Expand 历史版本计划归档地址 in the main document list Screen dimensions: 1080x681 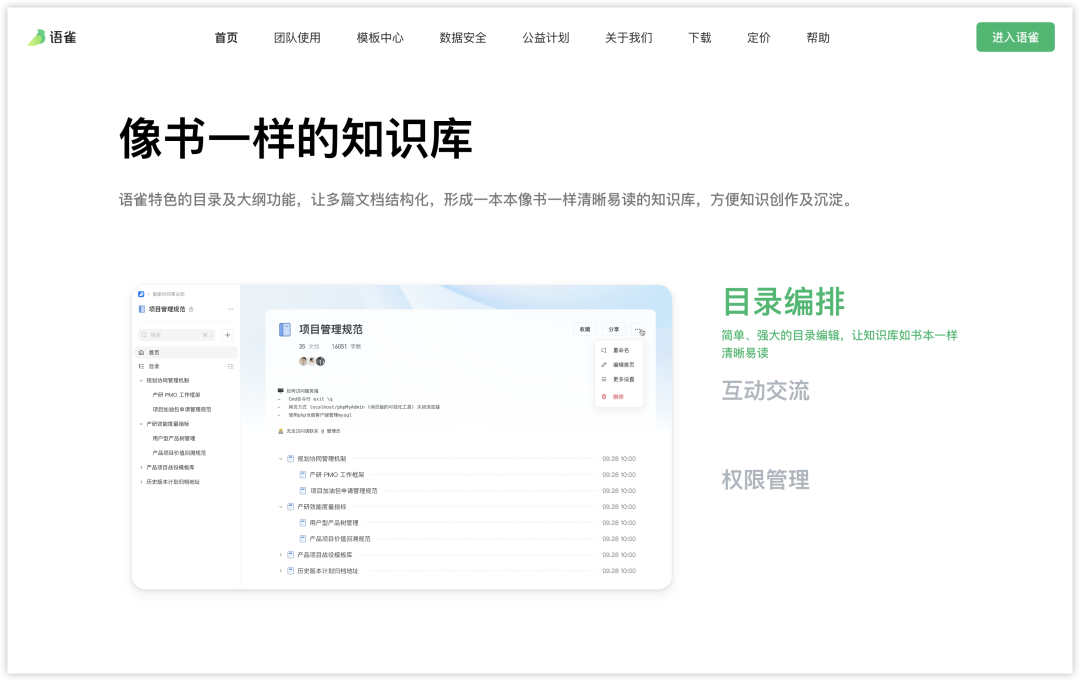(280, 571)
